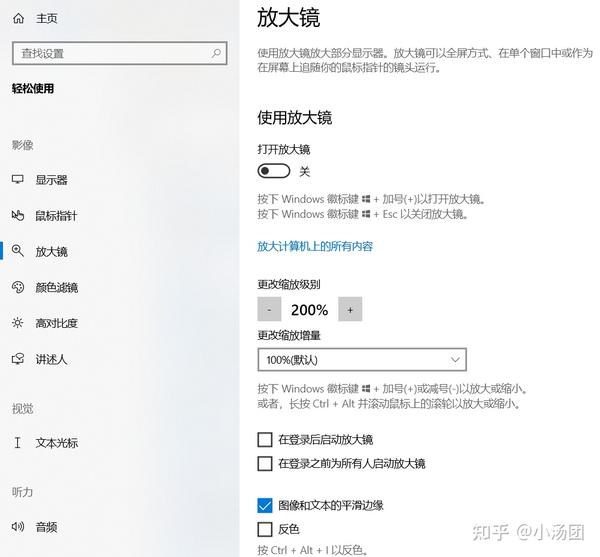Image resolution: width=600 pixels, height=557 pixels.
Task: Check 在登录后启动放大镜 checkbox
Action: point(265,440)
